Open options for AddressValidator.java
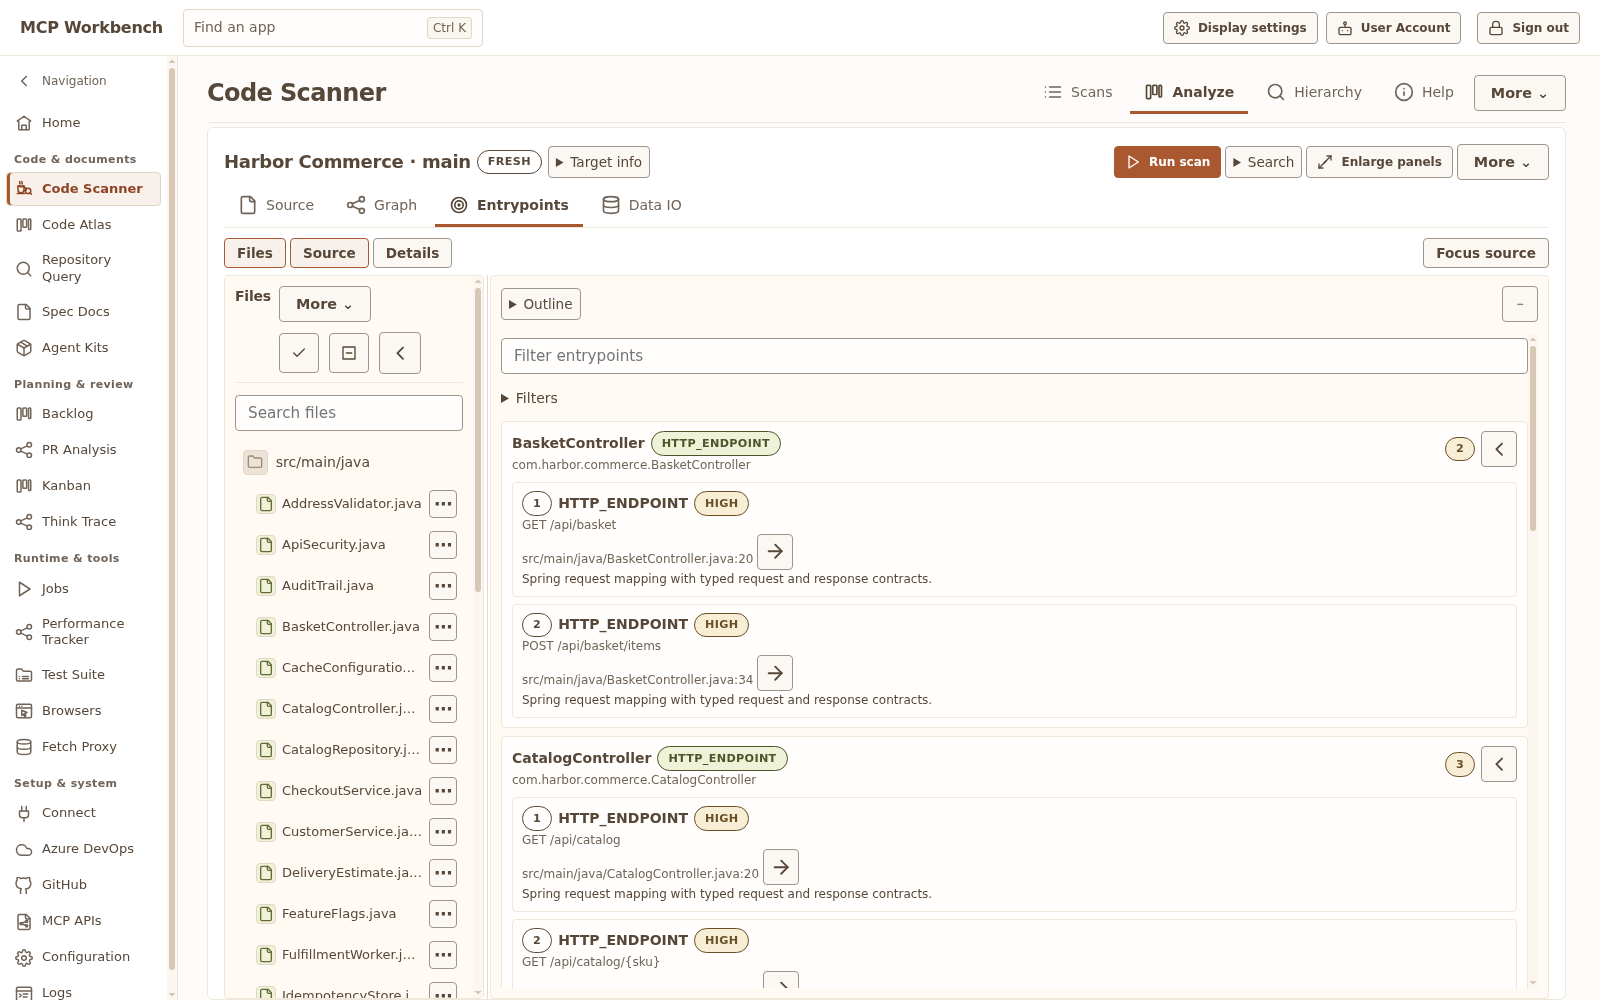This screenshot has width=1600, height=1000. point(443,504)
